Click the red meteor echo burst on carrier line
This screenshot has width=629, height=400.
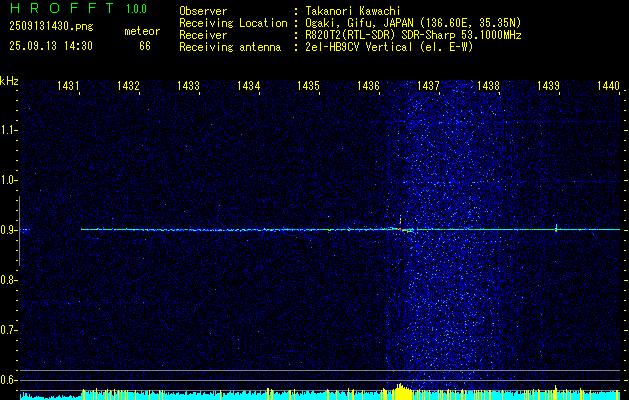(x=401, y=227)
